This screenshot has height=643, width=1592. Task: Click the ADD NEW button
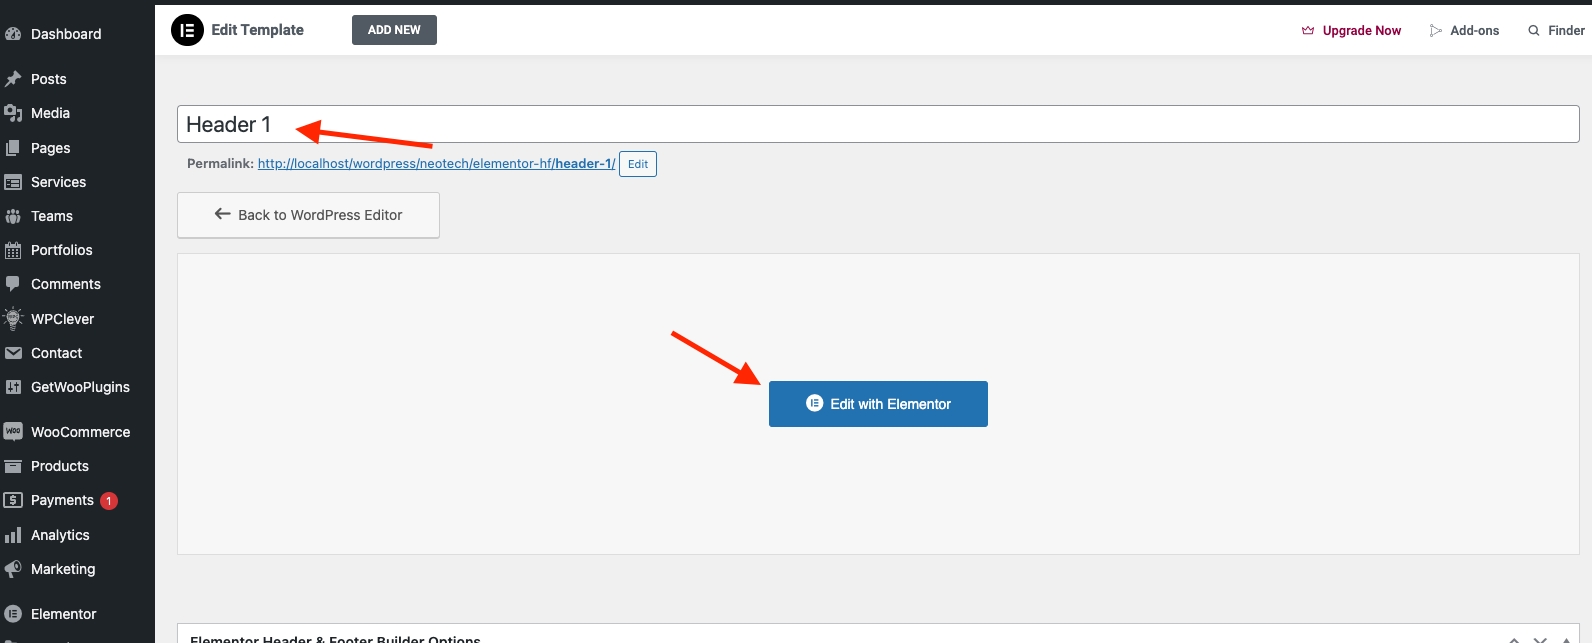point(394,30)
